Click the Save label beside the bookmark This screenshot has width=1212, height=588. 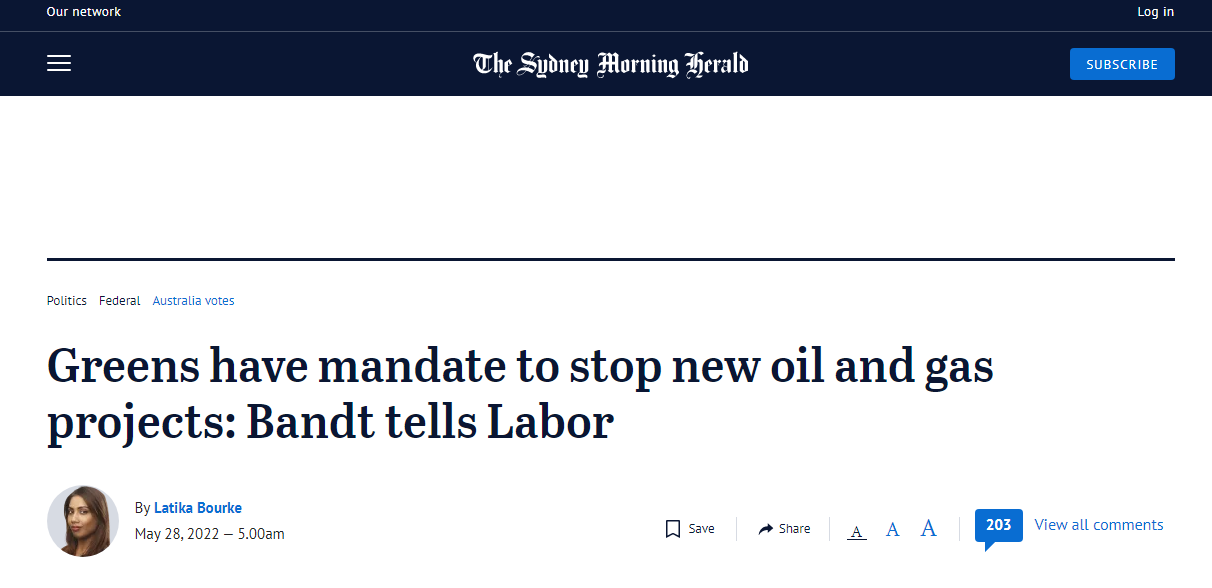tap(701, 529)
